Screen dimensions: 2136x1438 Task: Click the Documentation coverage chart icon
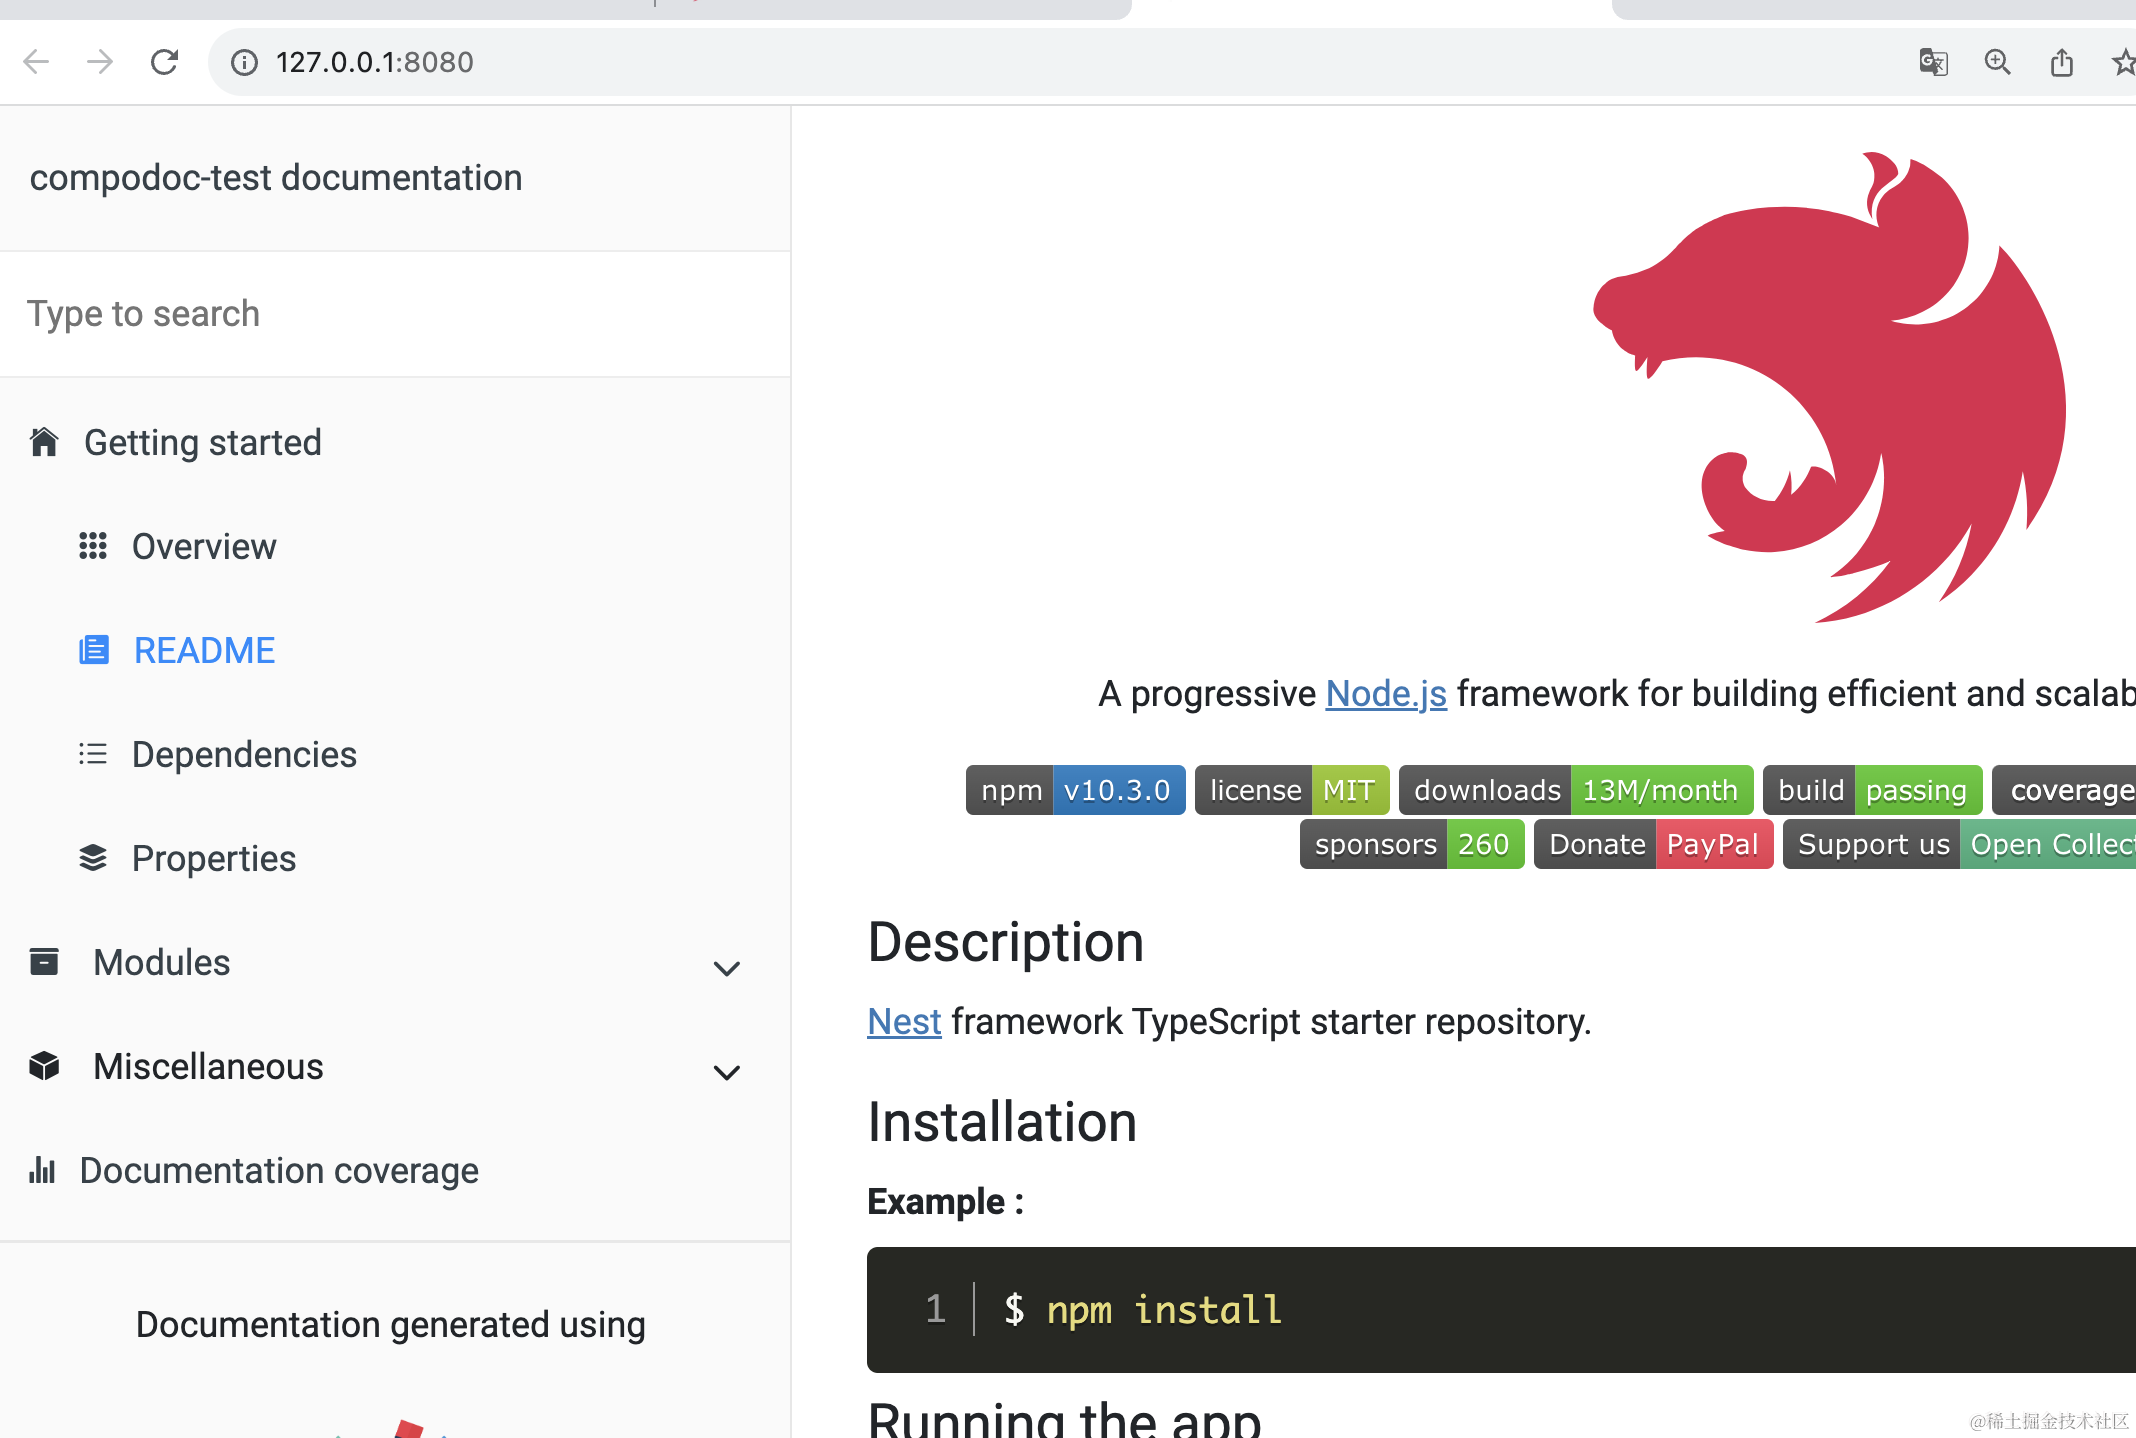42,1170
